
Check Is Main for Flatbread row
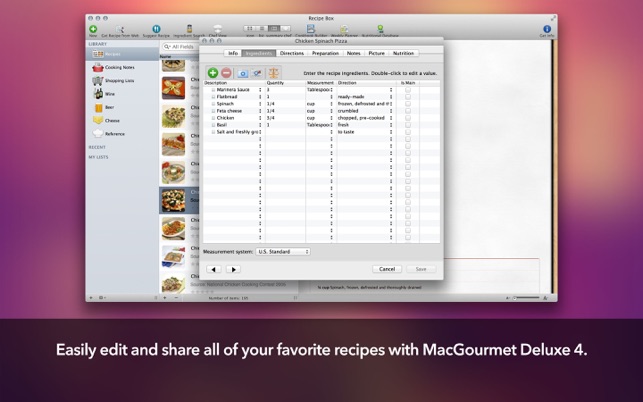point(408,97)
